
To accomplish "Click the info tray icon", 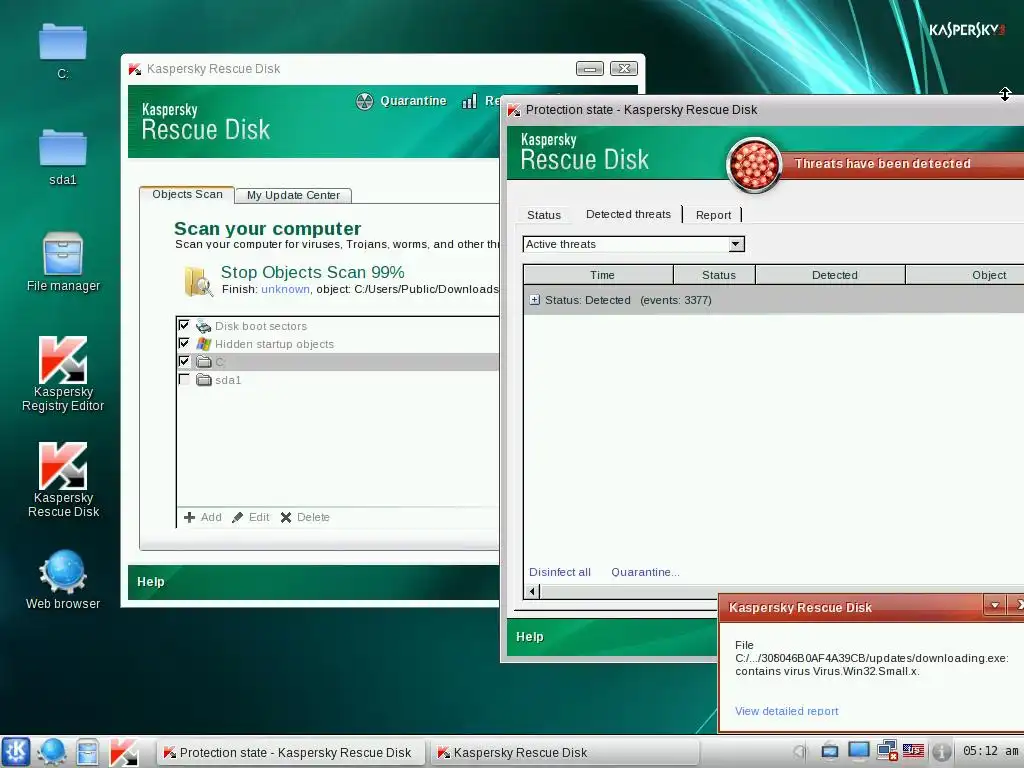I will pos(941,752).
